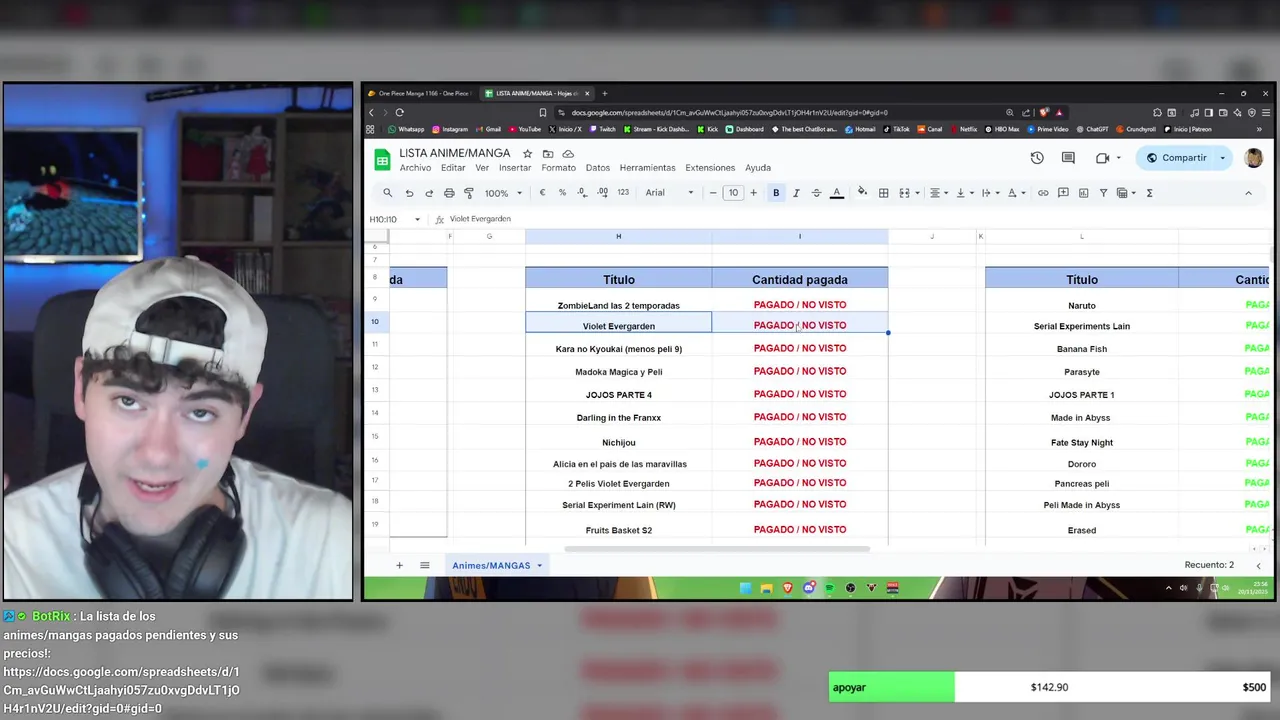Click the Compartir button
Viewport: 1280px width, 720px height.
1178,158
